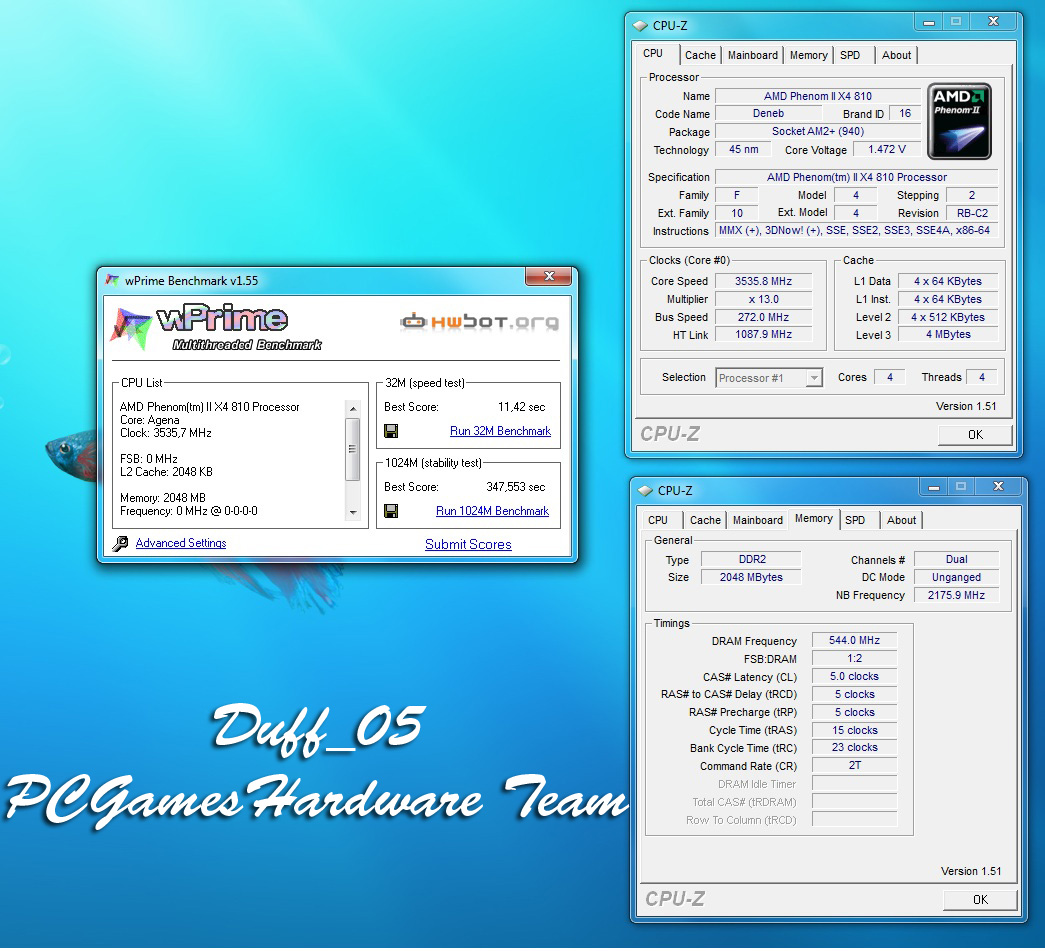Open SPD tab in upper CPU-Z window
The width and height of the screenshot is (1045, 951).
(x=850, y=55)
